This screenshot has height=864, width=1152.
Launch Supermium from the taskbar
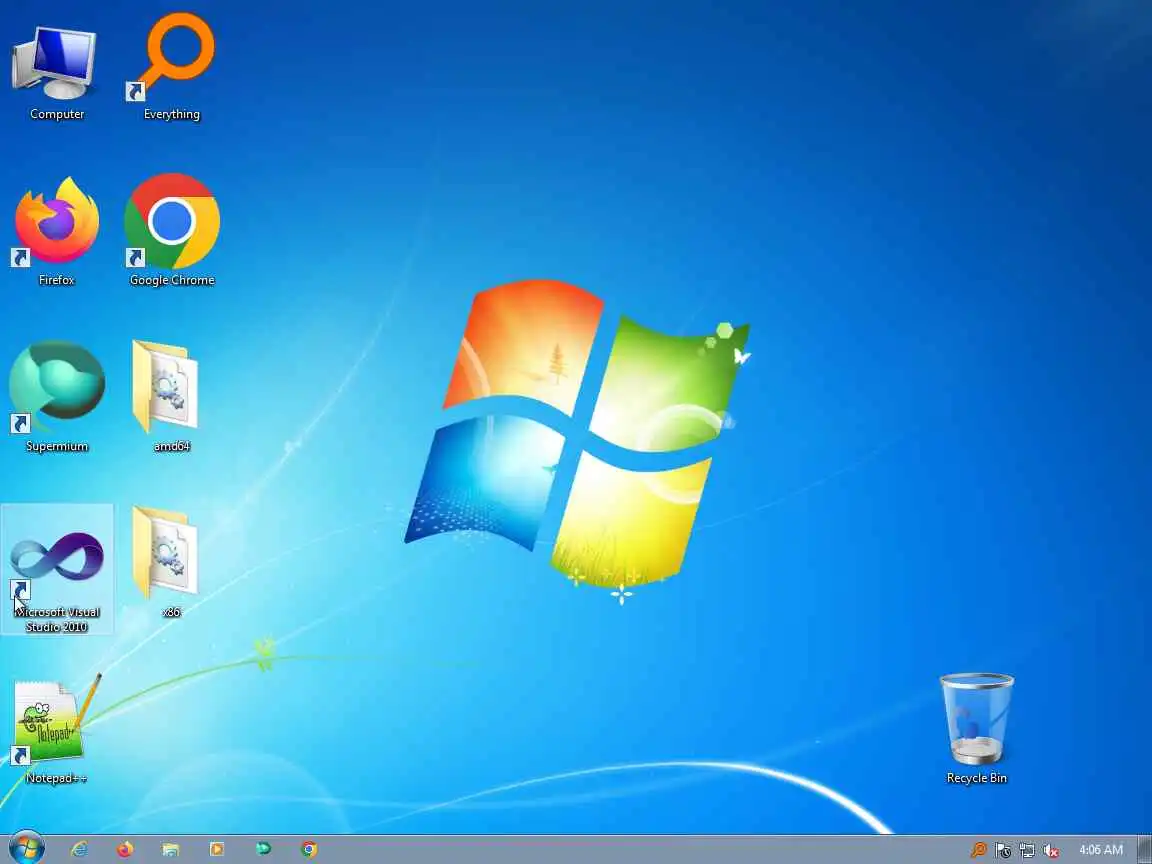263,849
